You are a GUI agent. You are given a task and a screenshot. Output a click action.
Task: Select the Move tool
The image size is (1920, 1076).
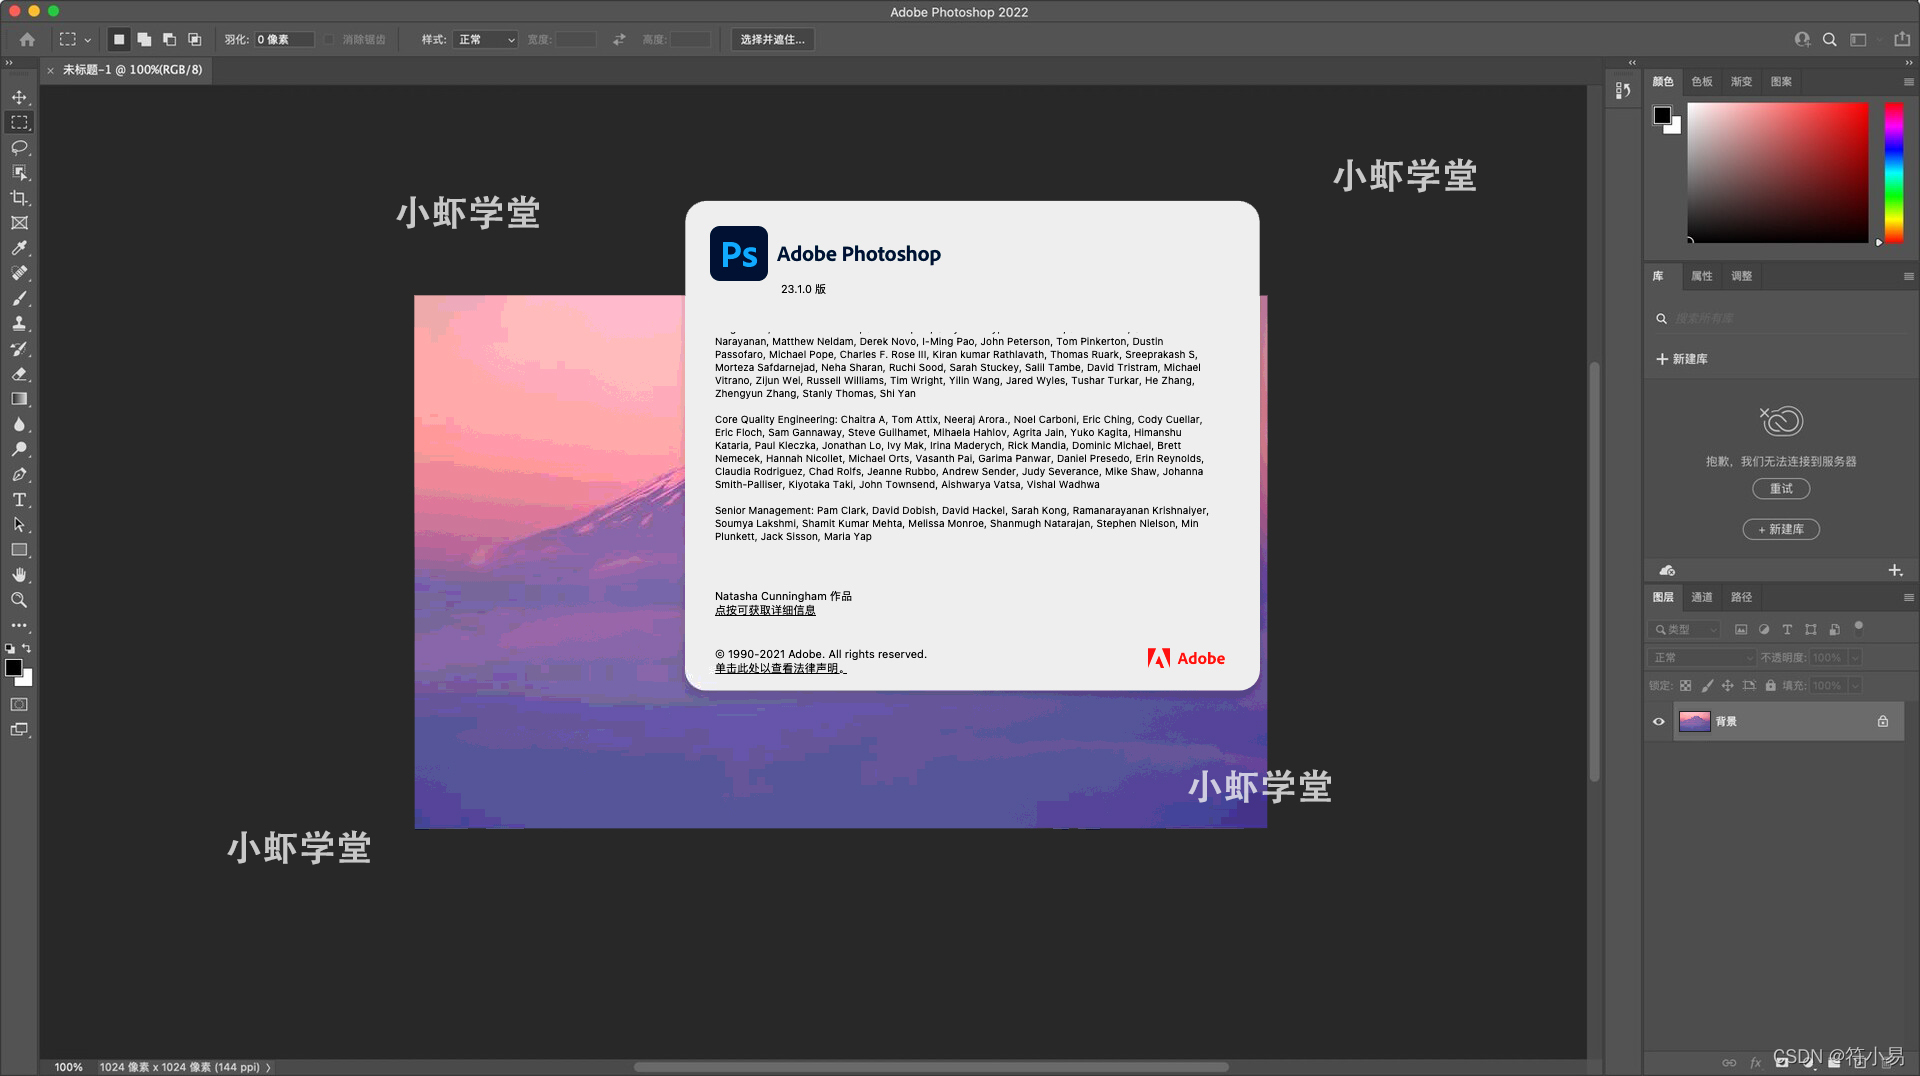point(19,97)
